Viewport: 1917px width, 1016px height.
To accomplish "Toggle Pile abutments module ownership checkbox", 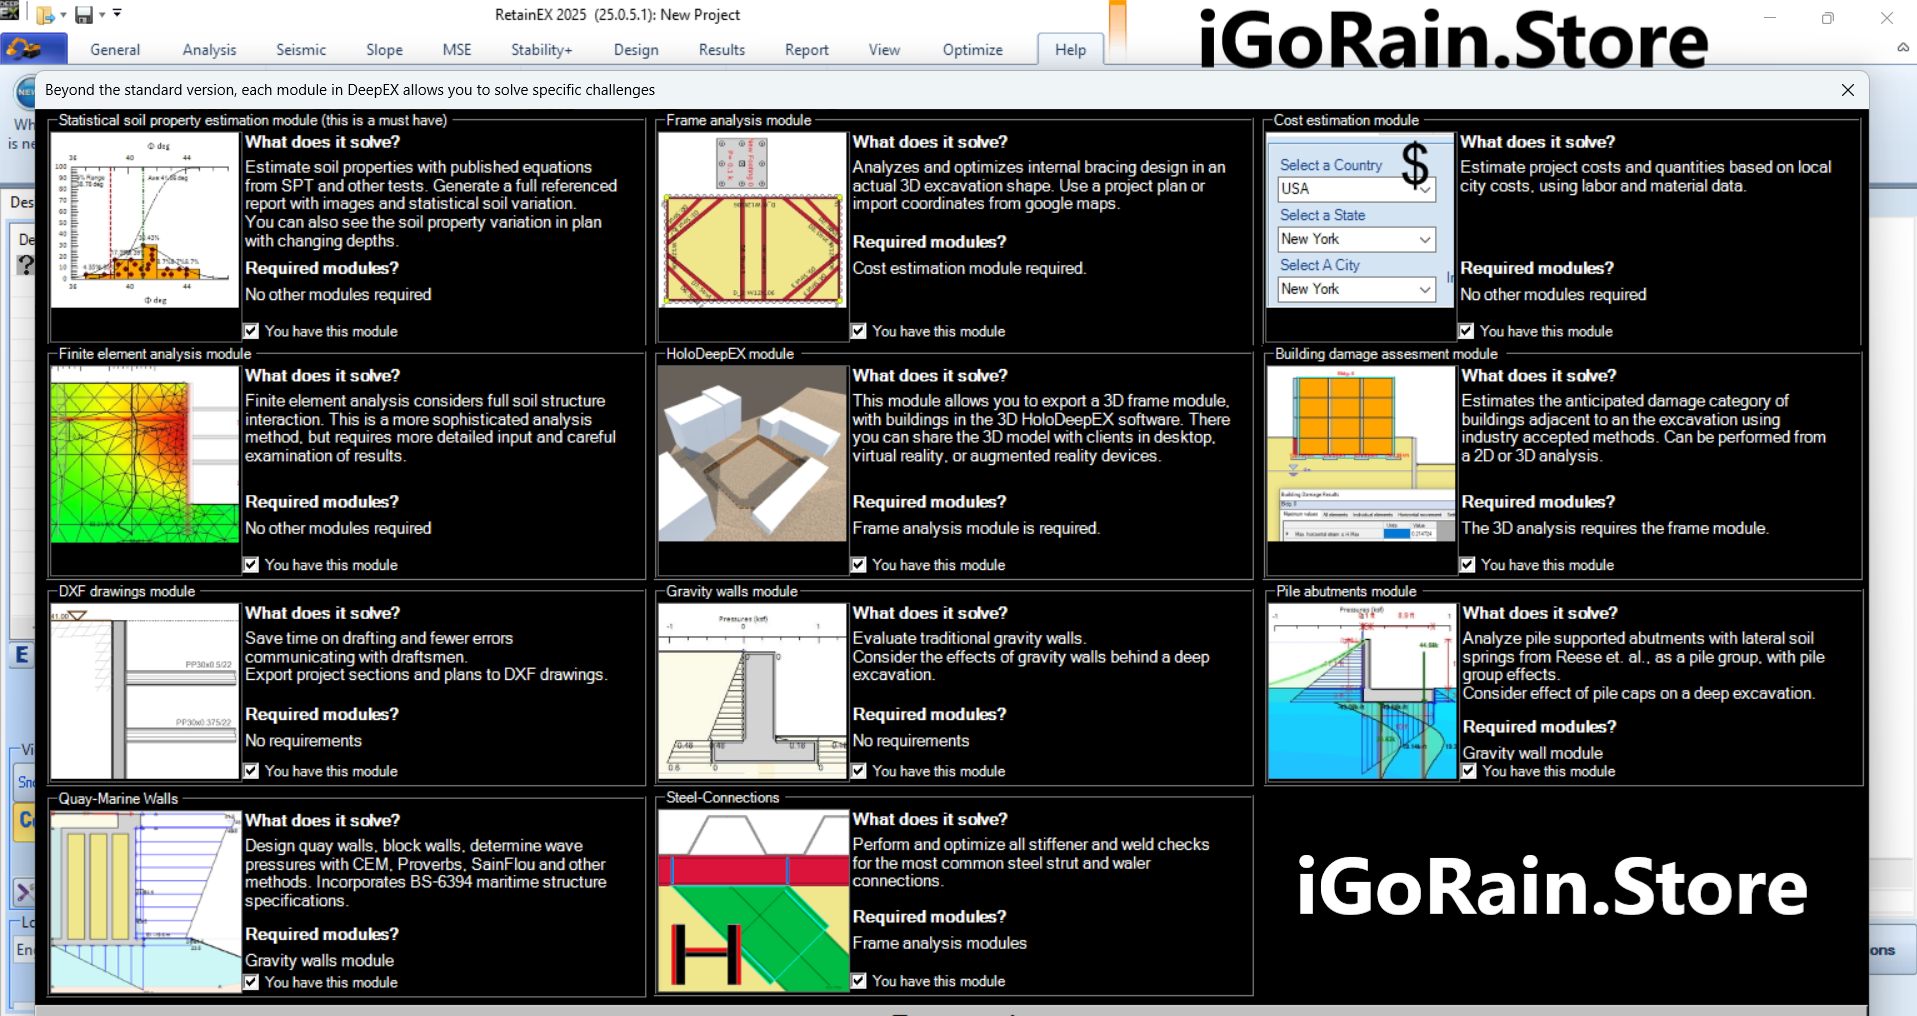I will pos(1469,771).
